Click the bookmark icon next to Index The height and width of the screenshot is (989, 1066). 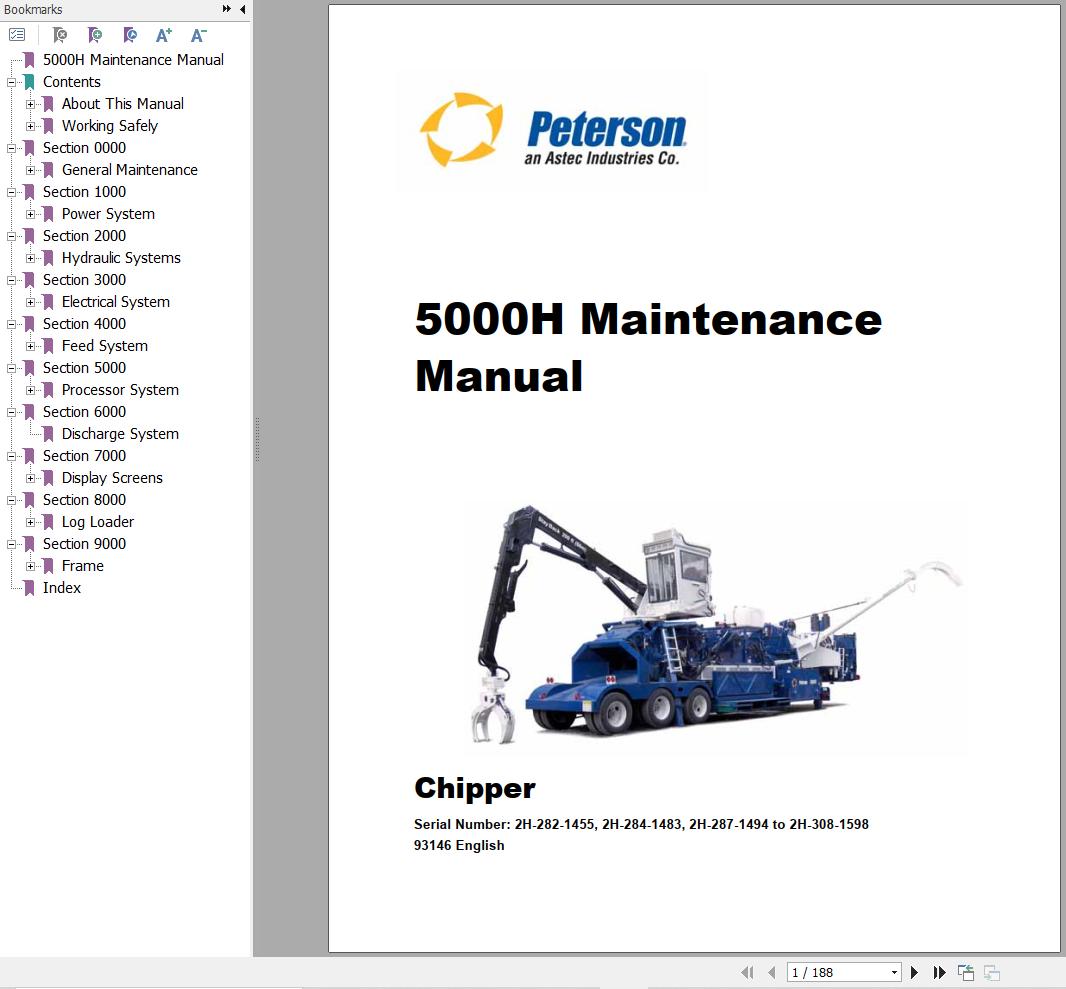tap(29, 588)
